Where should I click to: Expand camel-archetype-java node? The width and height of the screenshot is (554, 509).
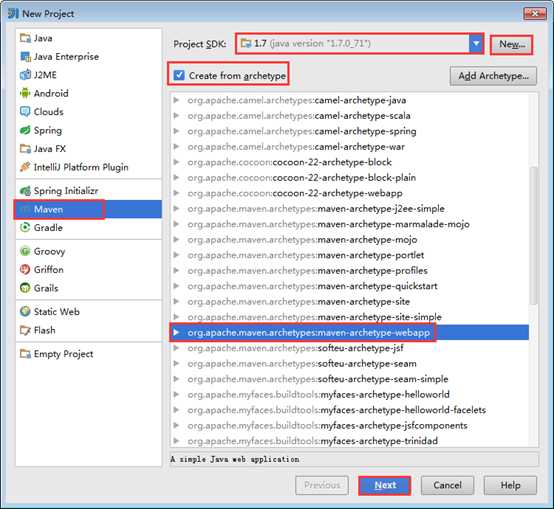[176, 100]
